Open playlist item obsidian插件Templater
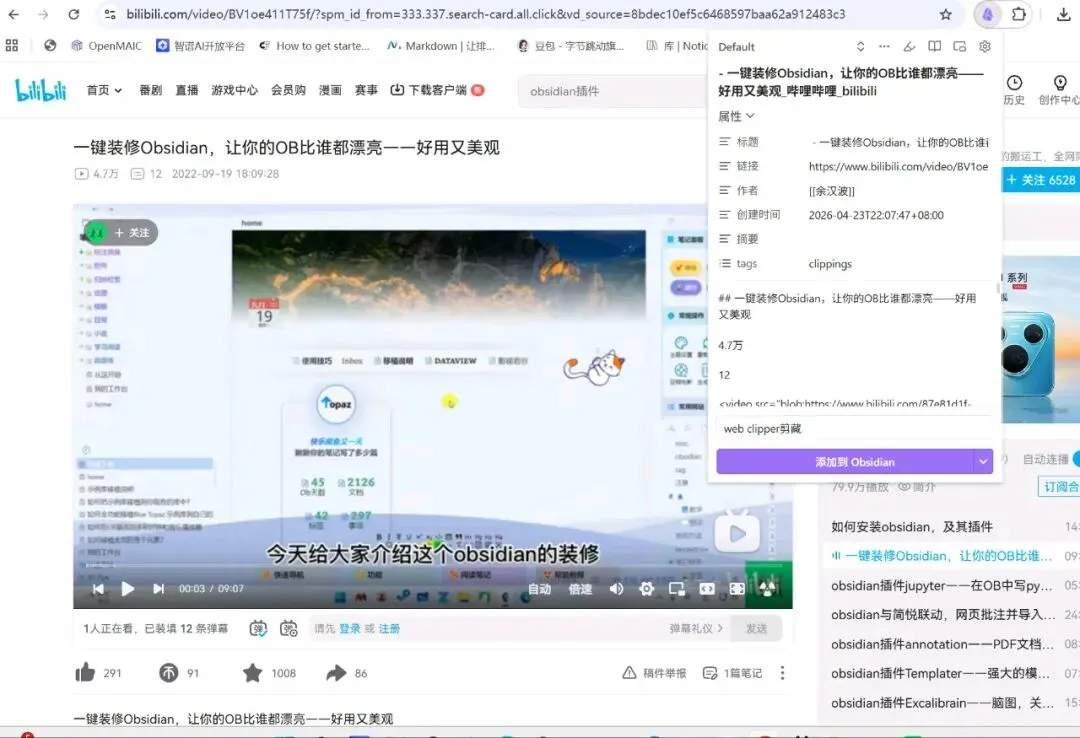The image size is (1080, 738). coord(941,673)
